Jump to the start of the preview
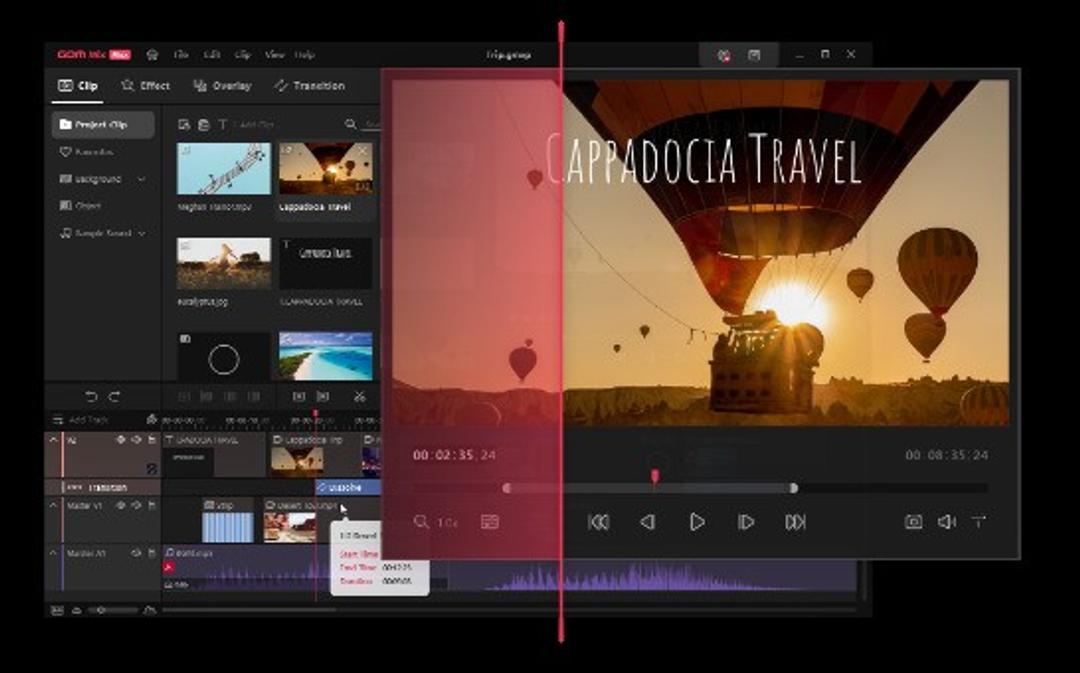1080x673 pixels. pos(599,522)
